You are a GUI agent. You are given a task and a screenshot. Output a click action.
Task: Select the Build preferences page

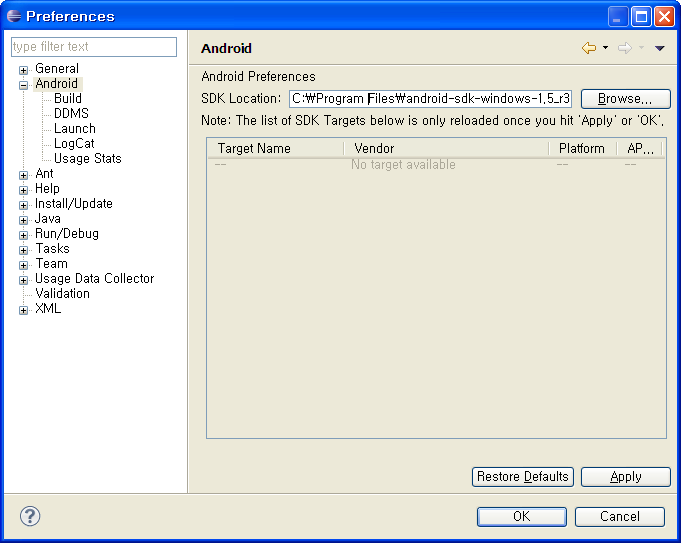(68, 99)
